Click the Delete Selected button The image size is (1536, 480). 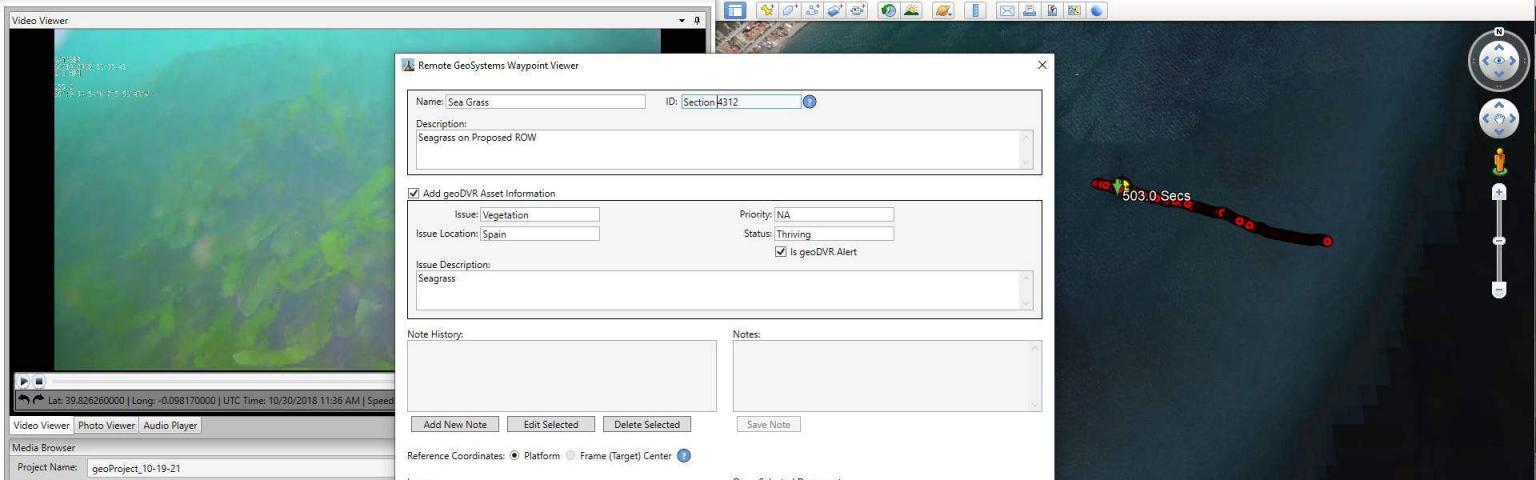click(646, 425)
